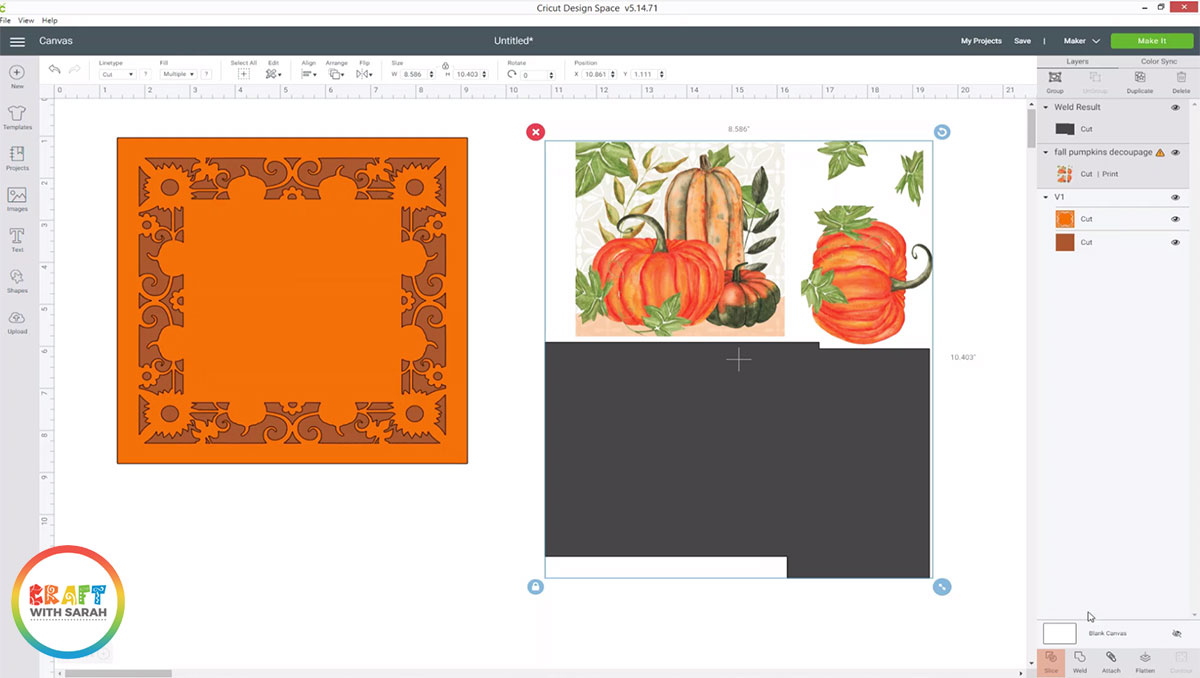Click the Flatten tool

1145,661
